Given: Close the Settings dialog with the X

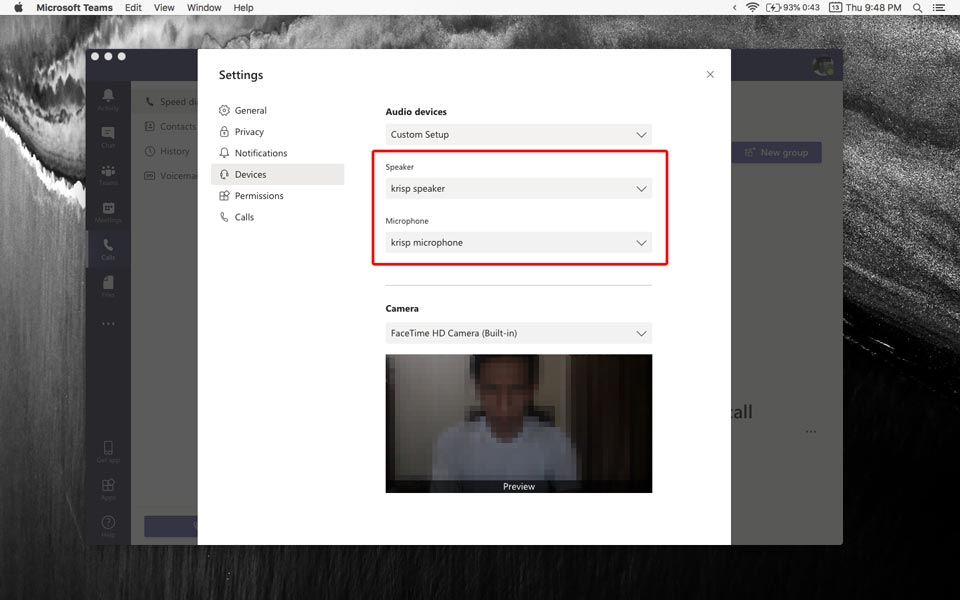Looking at the screenshot, I should tap(710, 74).
